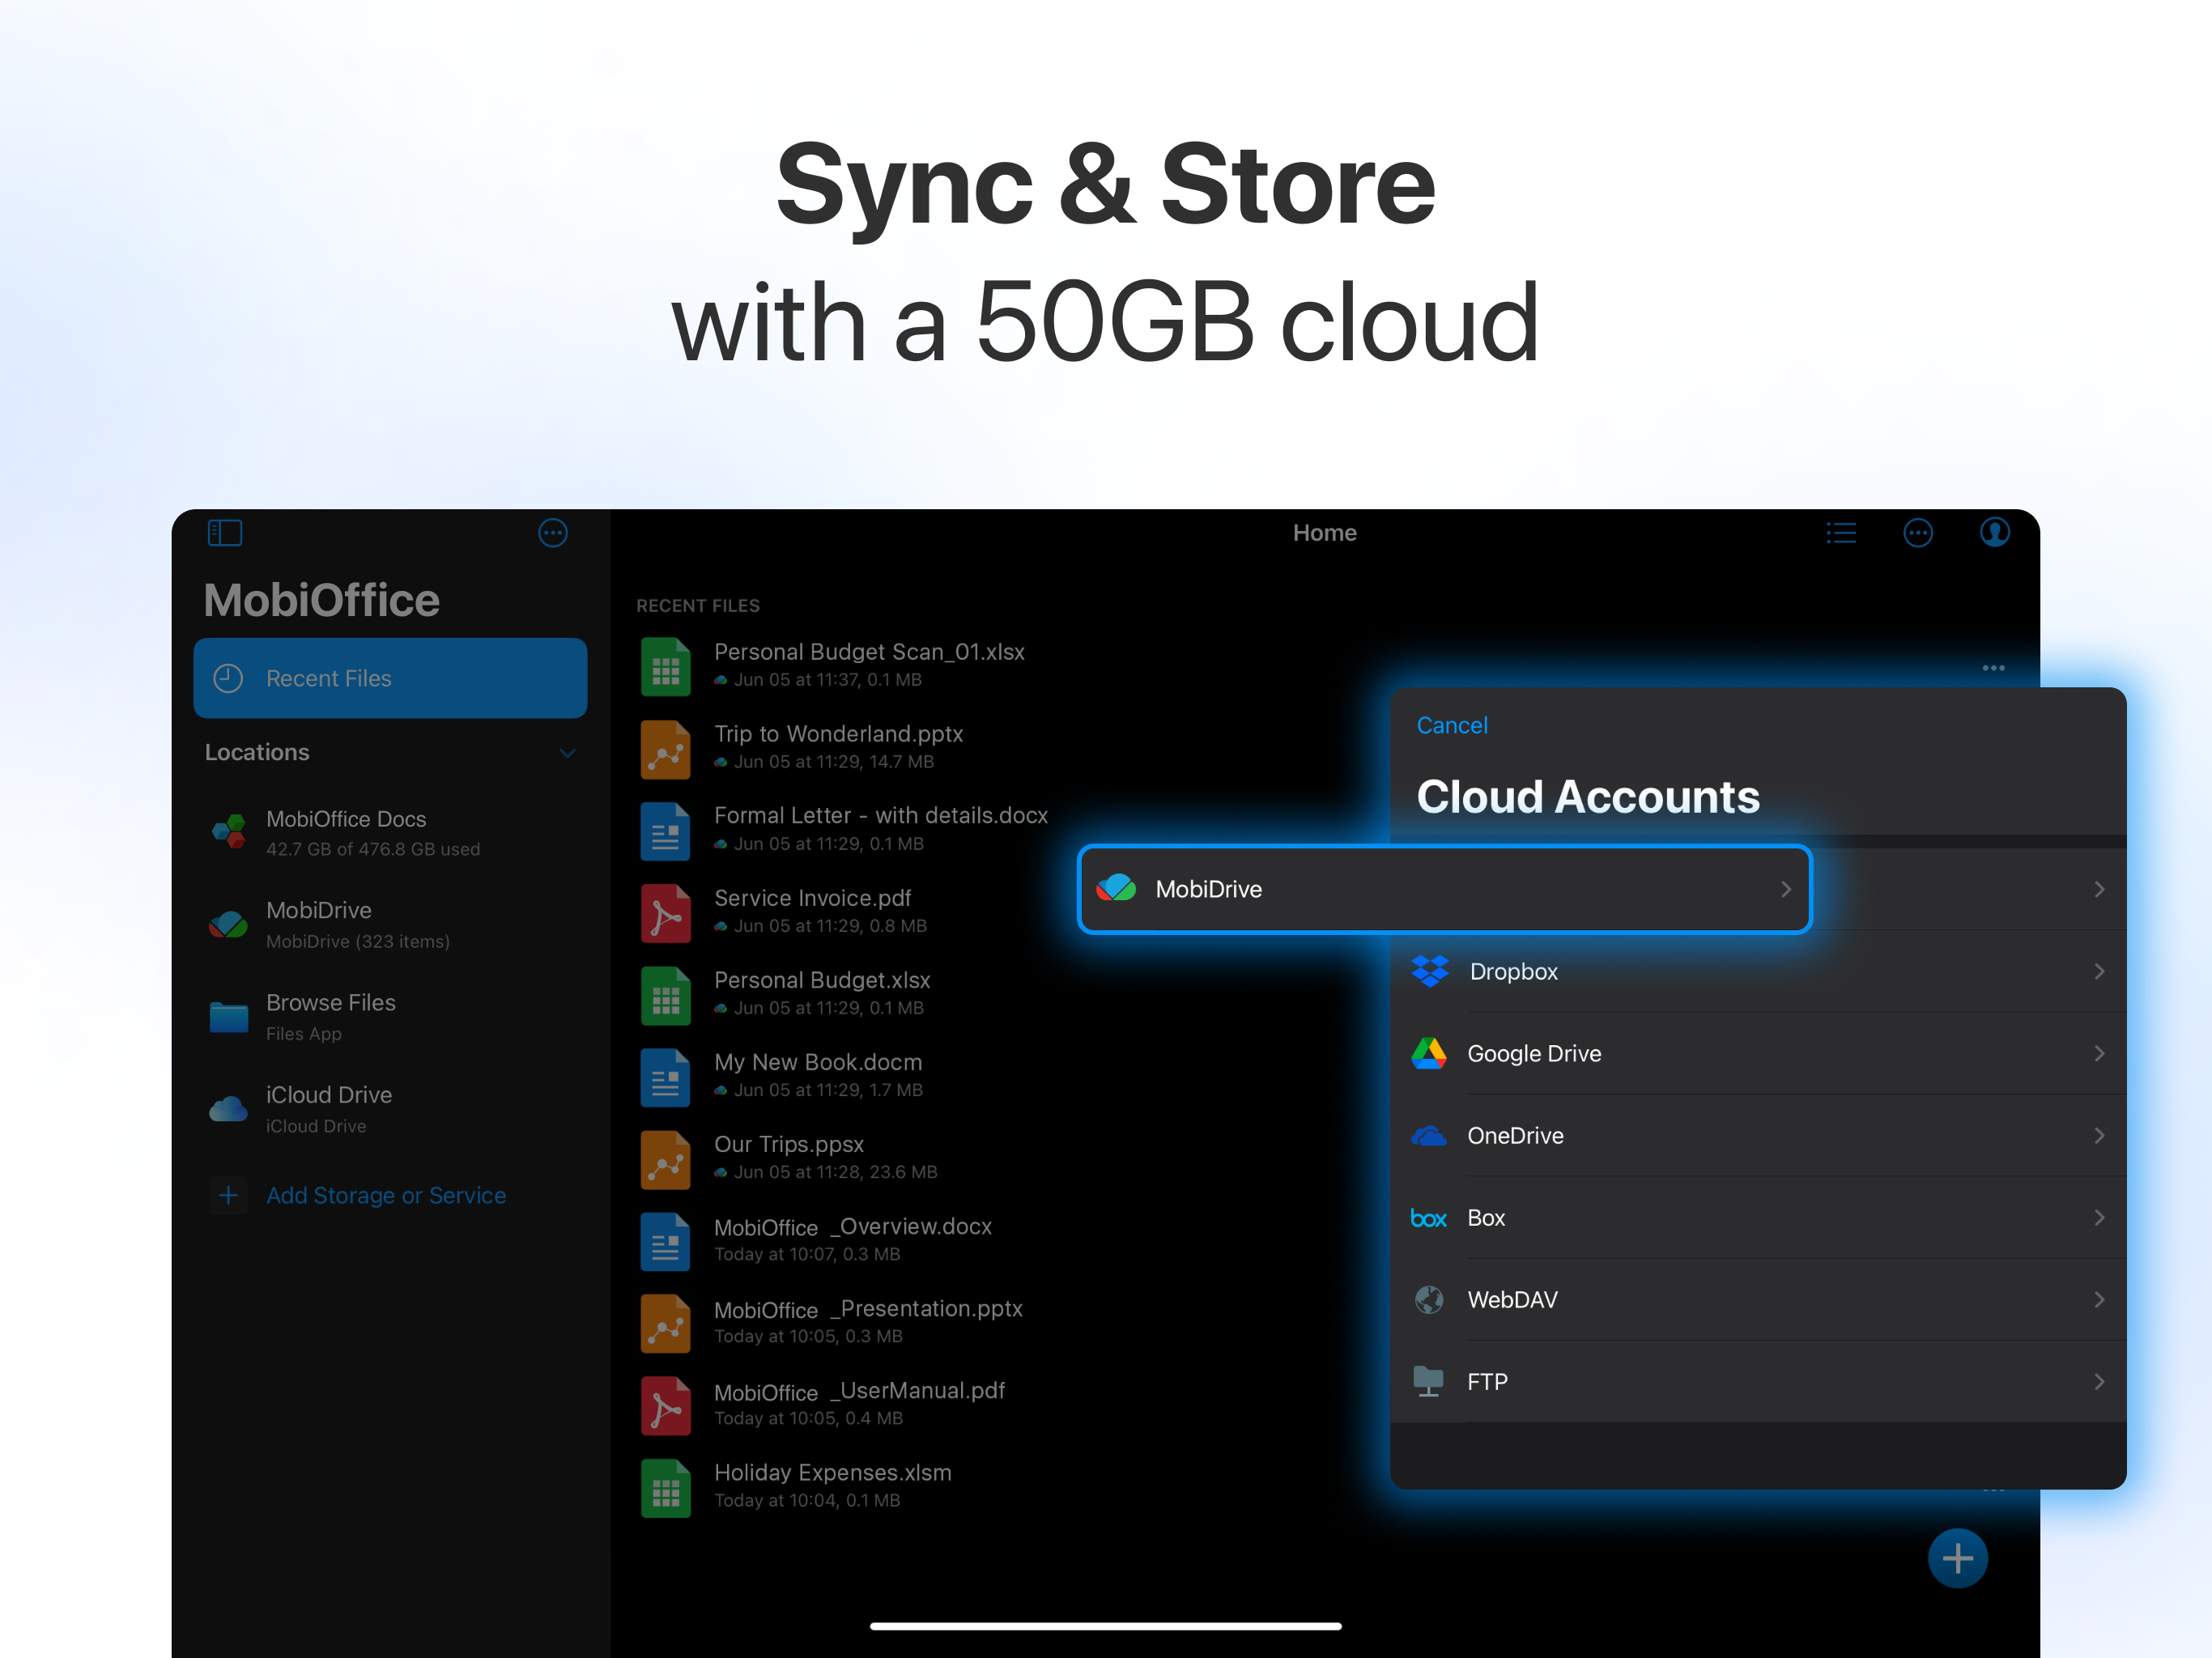The width and height of the screenshot is (2212, 1658).
Task: Expand the MobiDrive highlighted row chevron
Action: [1786, 889]
